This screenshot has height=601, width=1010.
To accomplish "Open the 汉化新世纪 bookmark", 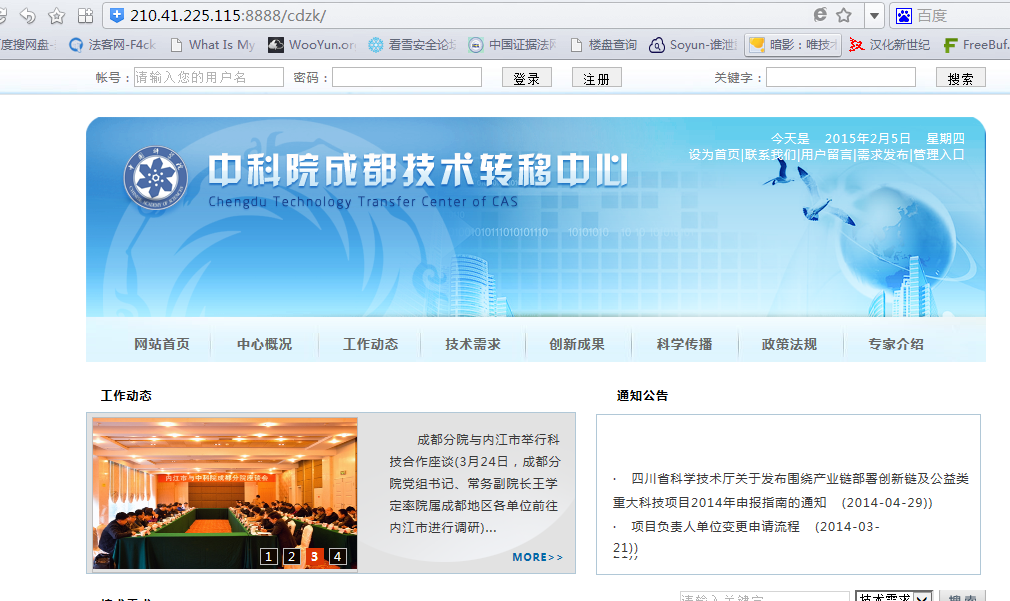I will point(890,44).
